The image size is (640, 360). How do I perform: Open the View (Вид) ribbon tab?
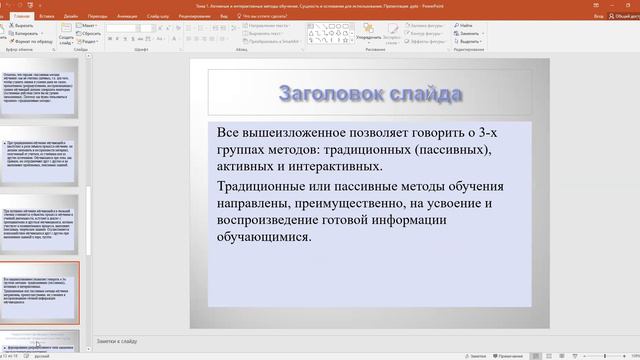[x=224, y=16]
